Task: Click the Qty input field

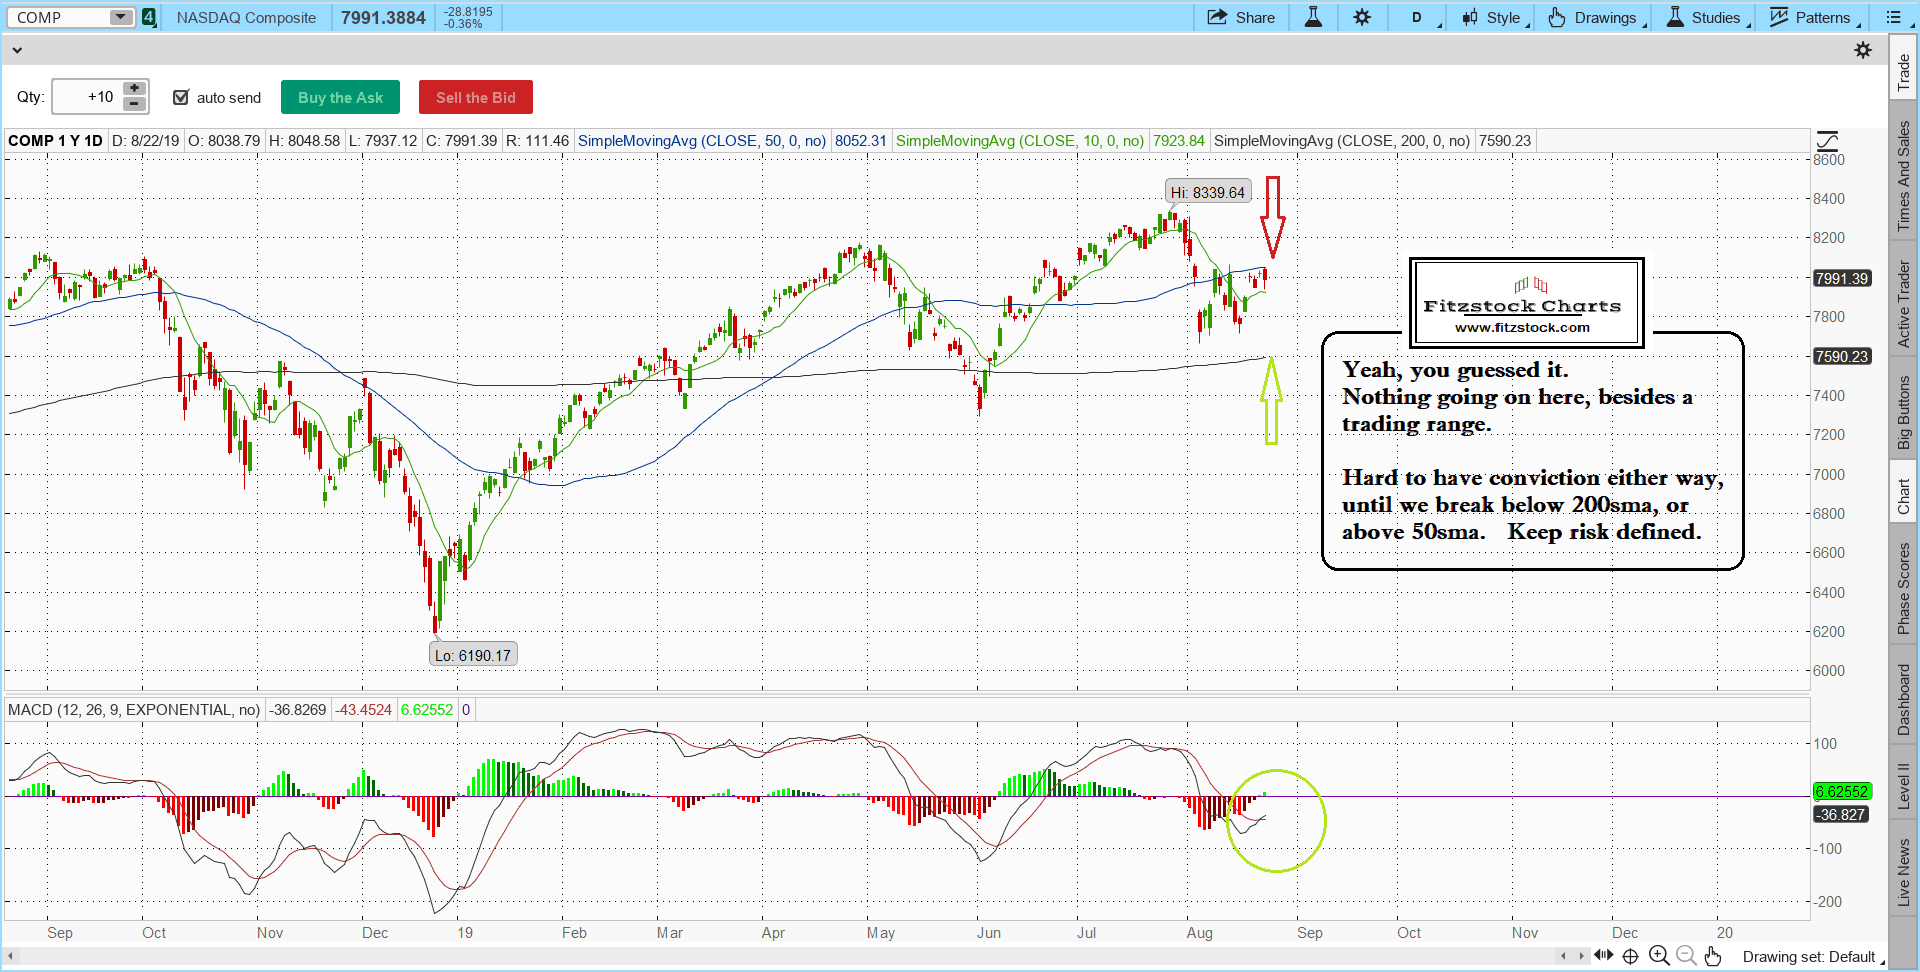Action: tap(86, 97)
